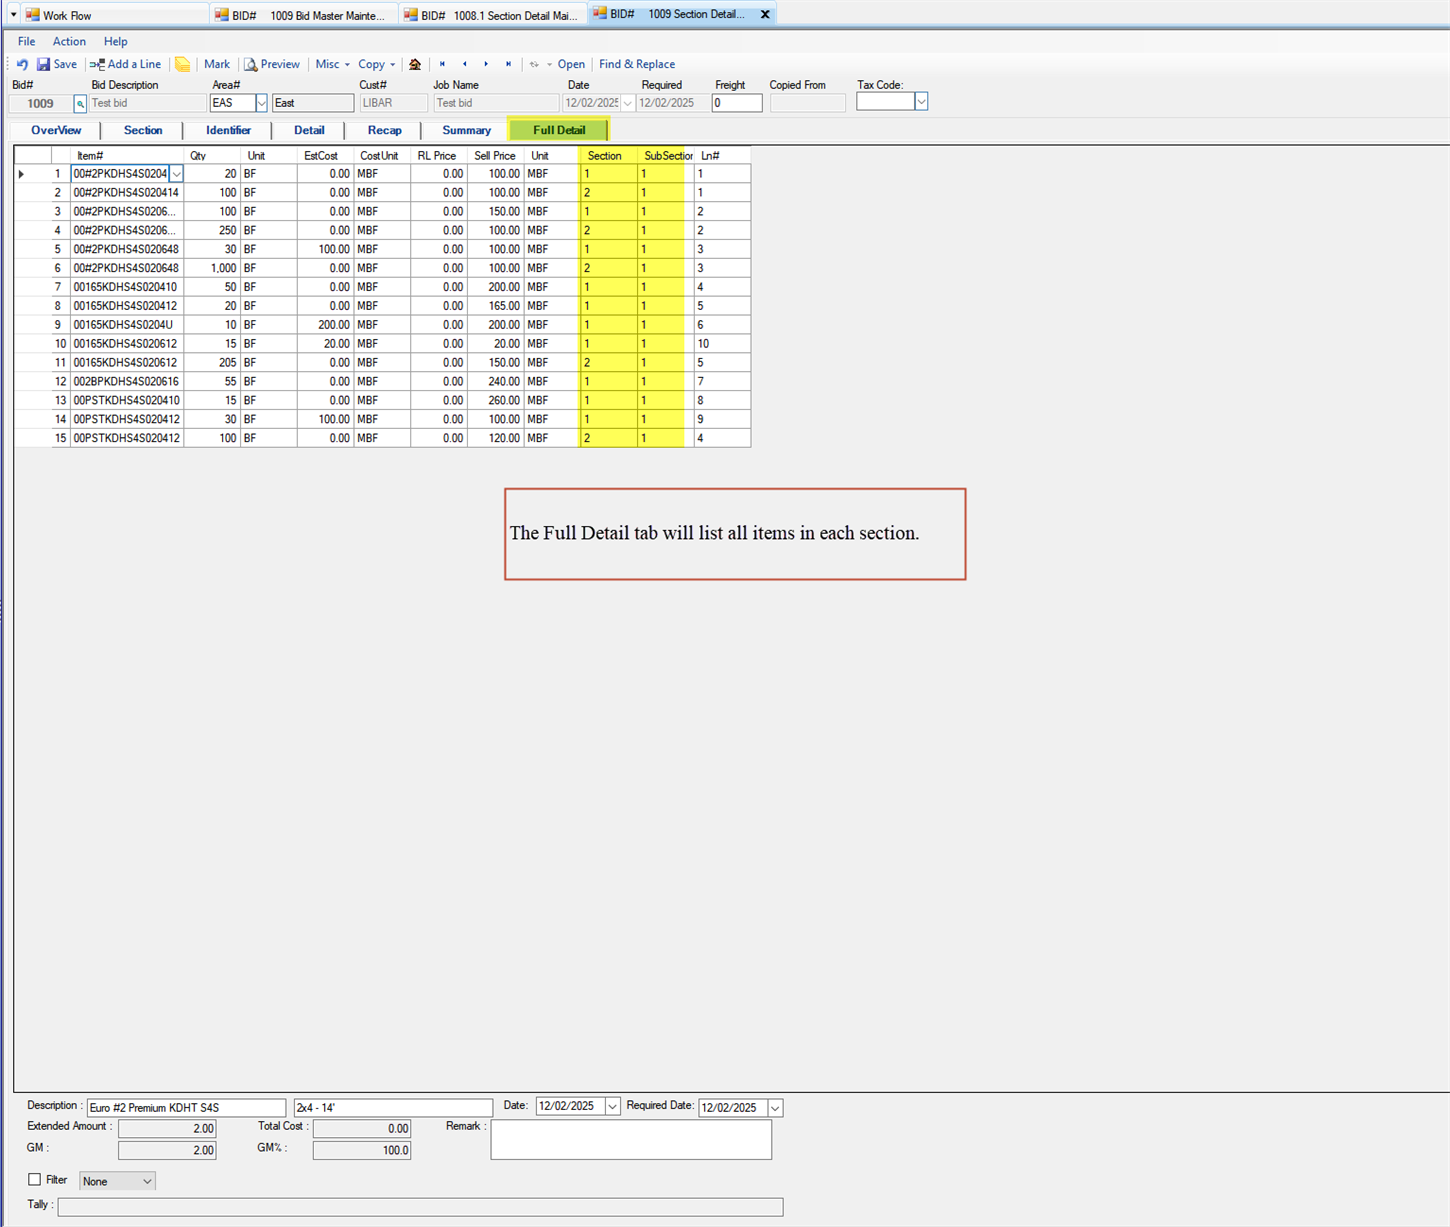Open the Filter None dropdown
This screenshot has width=1450, height=1227.
click(x=146, y=1181)
